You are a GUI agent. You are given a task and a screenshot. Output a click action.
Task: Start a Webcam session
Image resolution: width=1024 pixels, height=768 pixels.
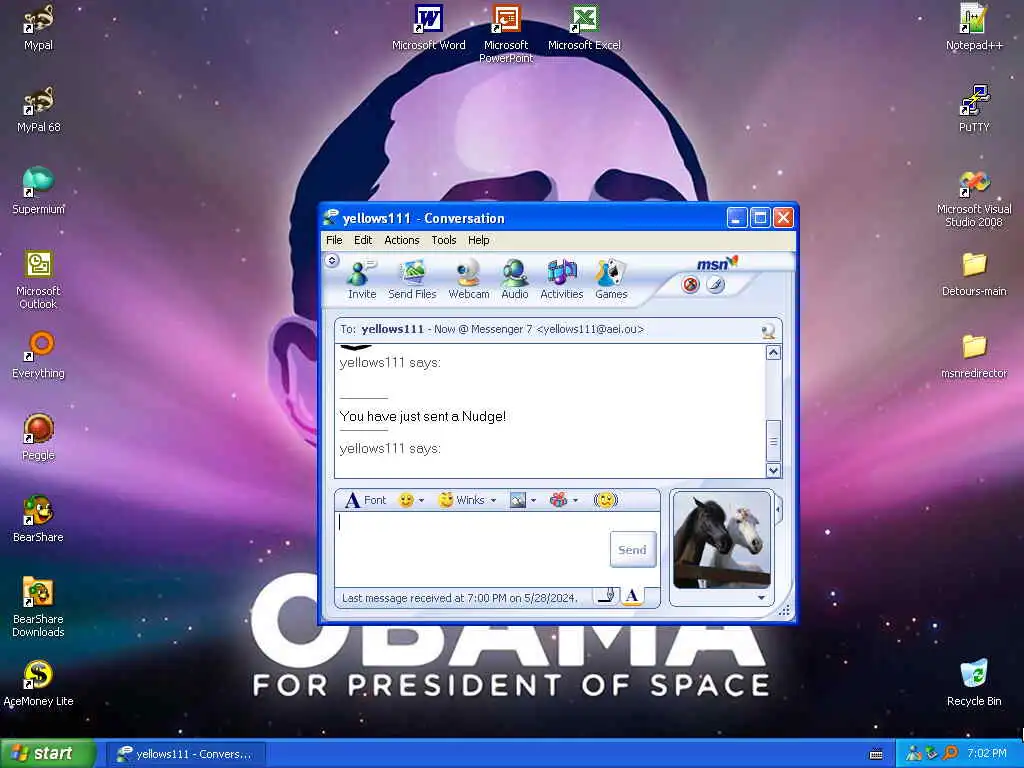pyautogui.click(x=469, y=280)
